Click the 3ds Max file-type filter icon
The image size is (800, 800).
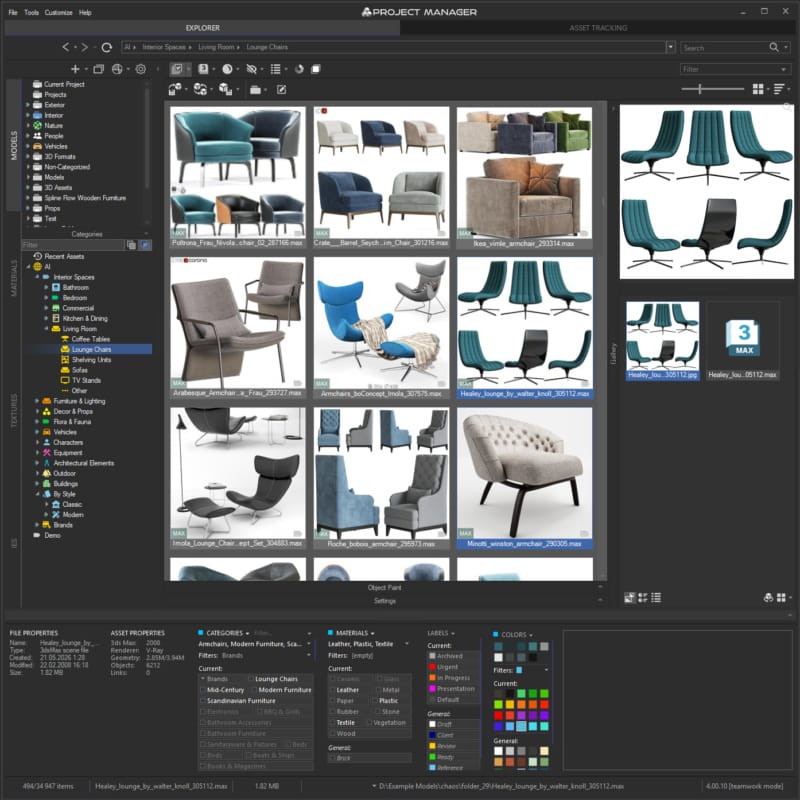pyautogui.click(x=203, y=69)
